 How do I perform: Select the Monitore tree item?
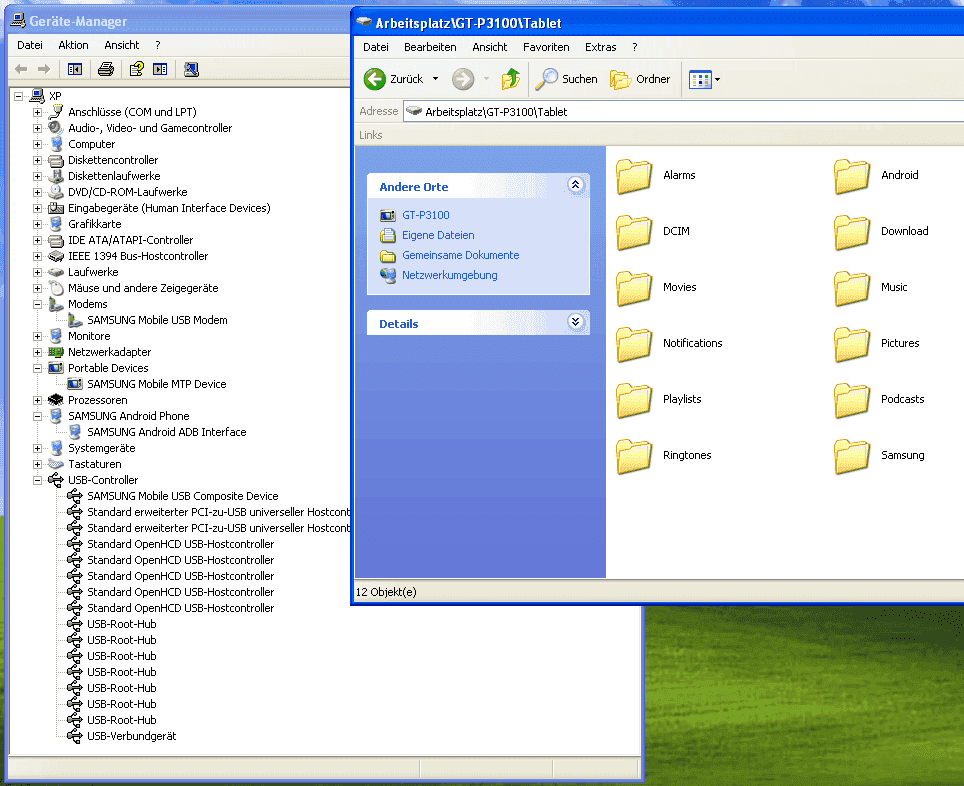tap(89, 336)
